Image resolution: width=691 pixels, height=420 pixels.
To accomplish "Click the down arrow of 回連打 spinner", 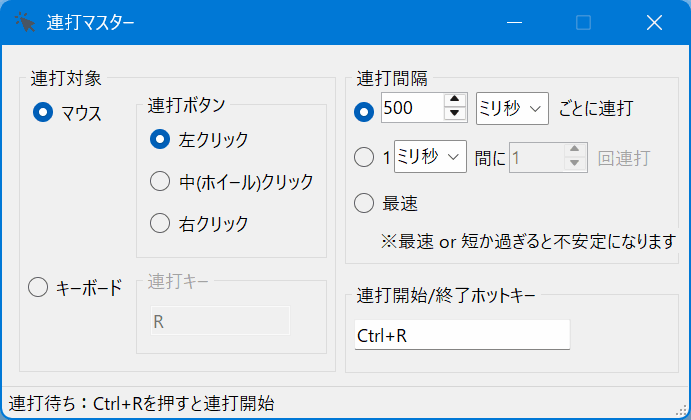I will 575,164.
